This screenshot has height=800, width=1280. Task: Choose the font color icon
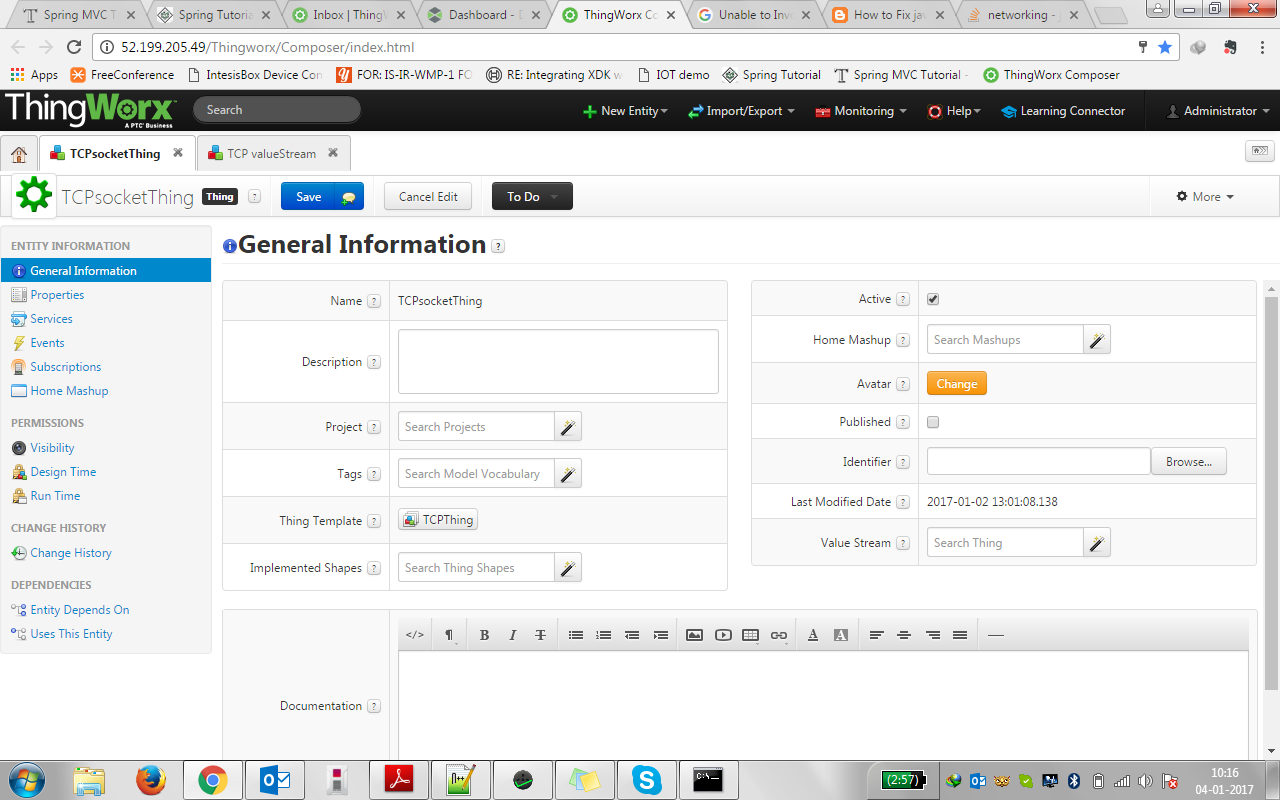[813, 635]
